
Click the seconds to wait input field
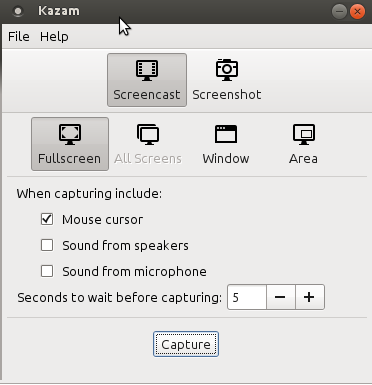(x=247, y=297)
